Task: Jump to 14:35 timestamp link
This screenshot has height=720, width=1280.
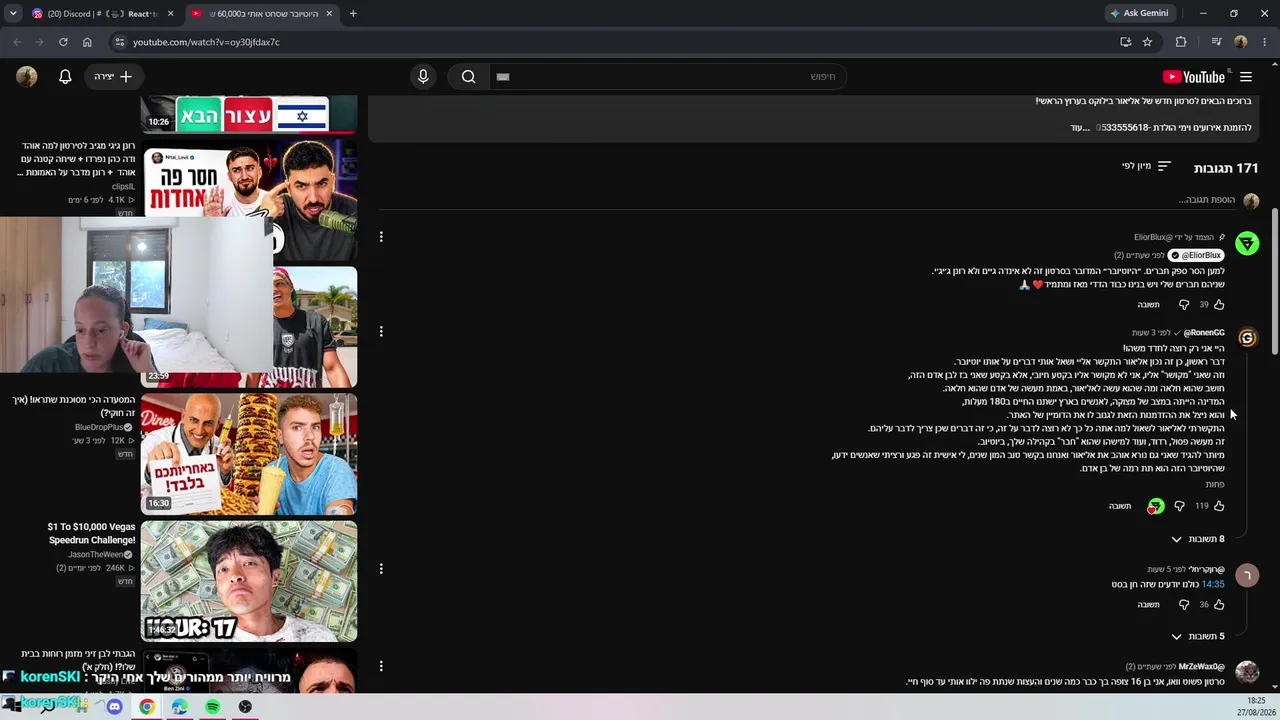Action: click(1213, 584)
